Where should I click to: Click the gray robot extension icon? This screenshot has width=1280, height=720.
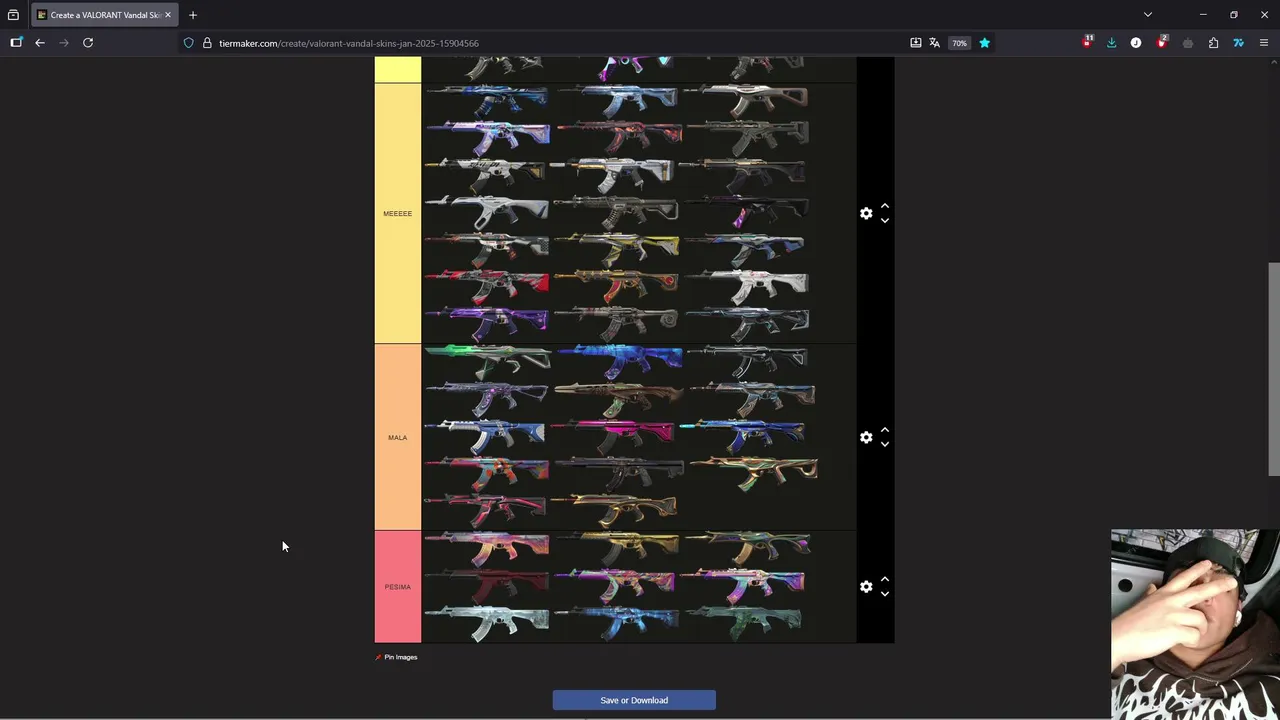1188,43
